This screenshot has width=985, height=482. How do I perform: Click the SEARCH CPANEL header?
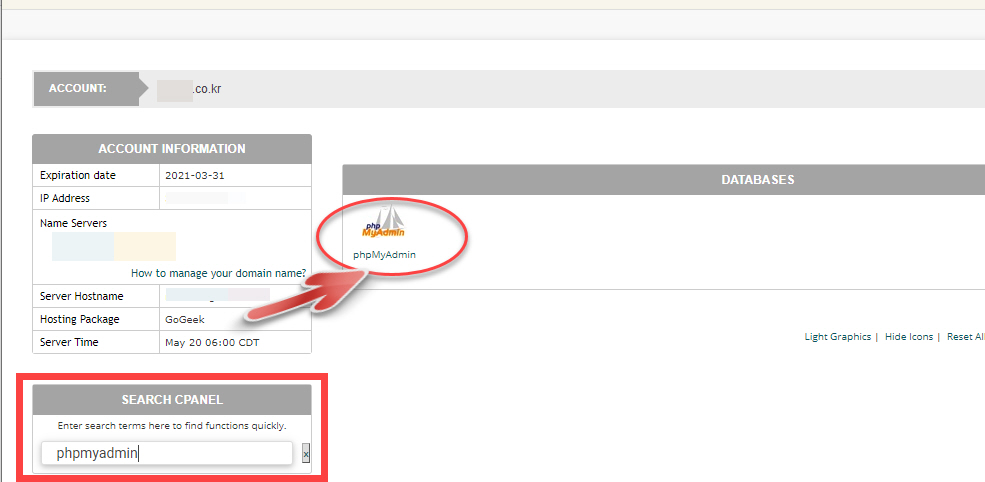[x=172, y=400]
